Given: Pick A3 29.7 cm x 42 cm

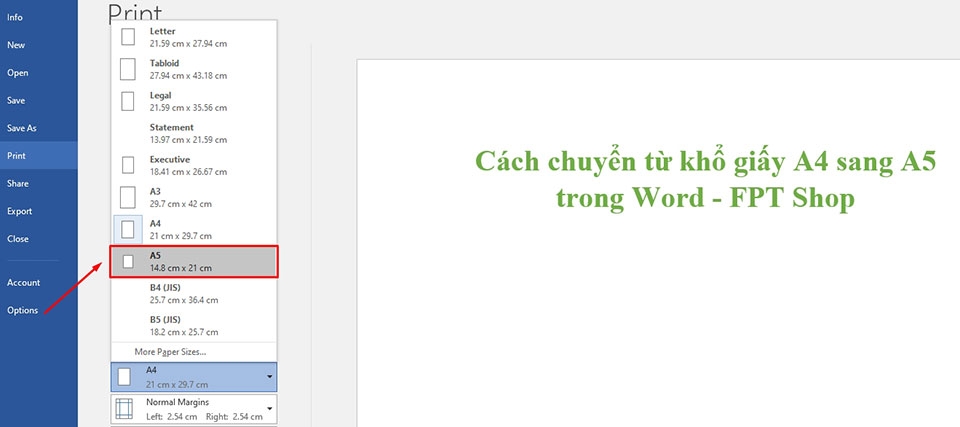Looking at the screenshot, I should coord(193,197).
